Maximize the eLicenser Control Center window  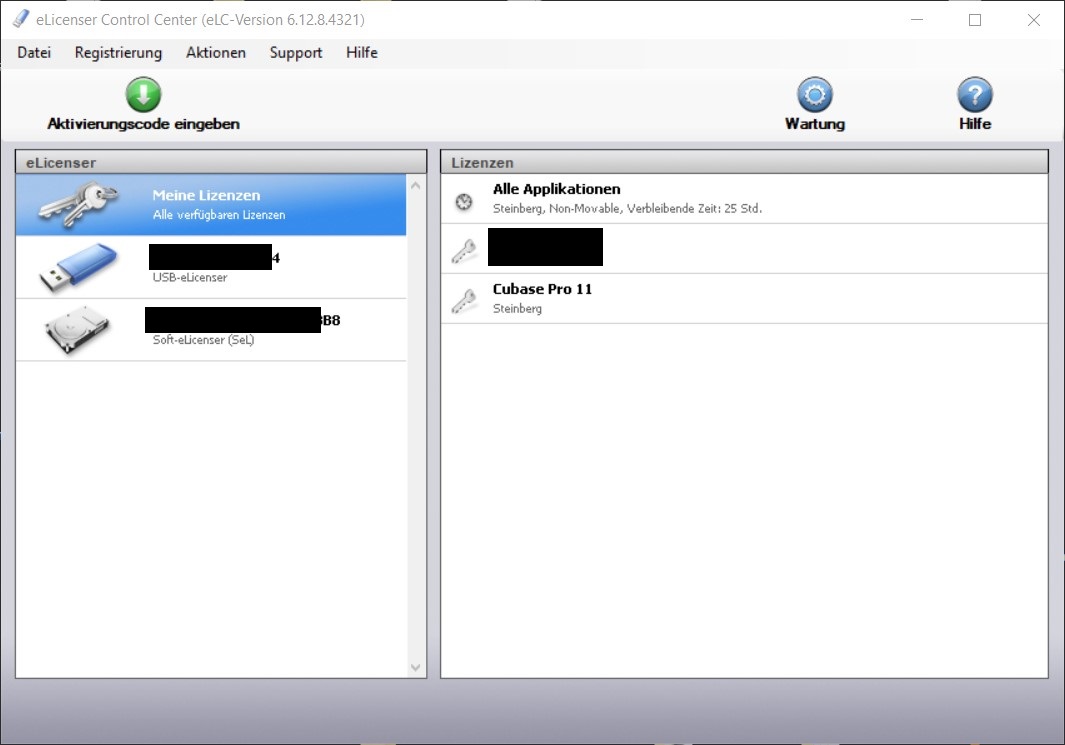(x=975, y=20)
